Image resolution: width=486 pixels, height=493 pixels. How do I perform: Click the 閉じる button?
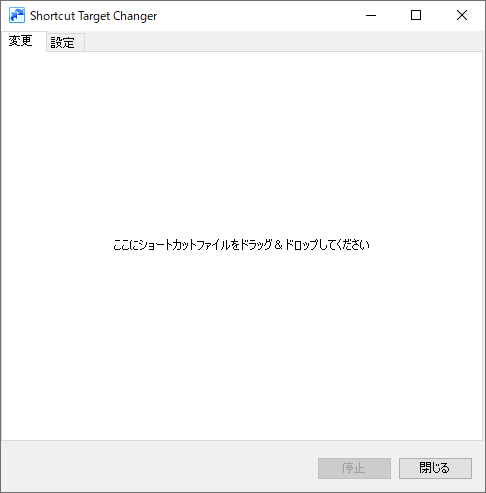(435, 468)
